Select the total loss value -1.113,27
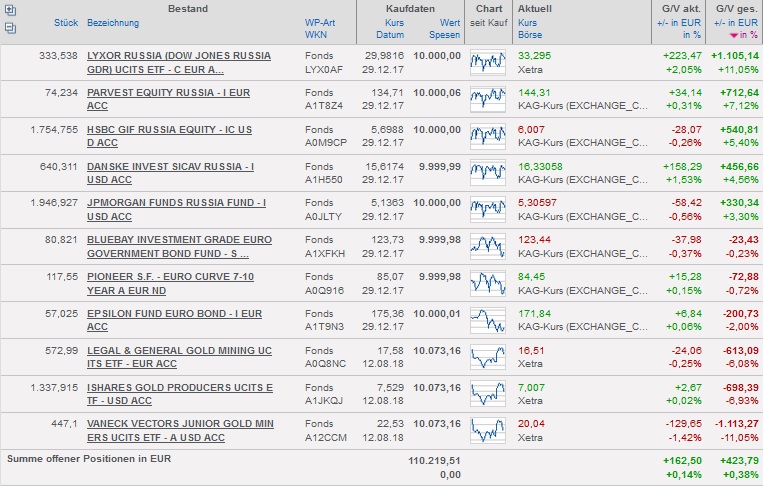Screen dimensions: 763x486 pyautogui.click(x=736, y=424)
